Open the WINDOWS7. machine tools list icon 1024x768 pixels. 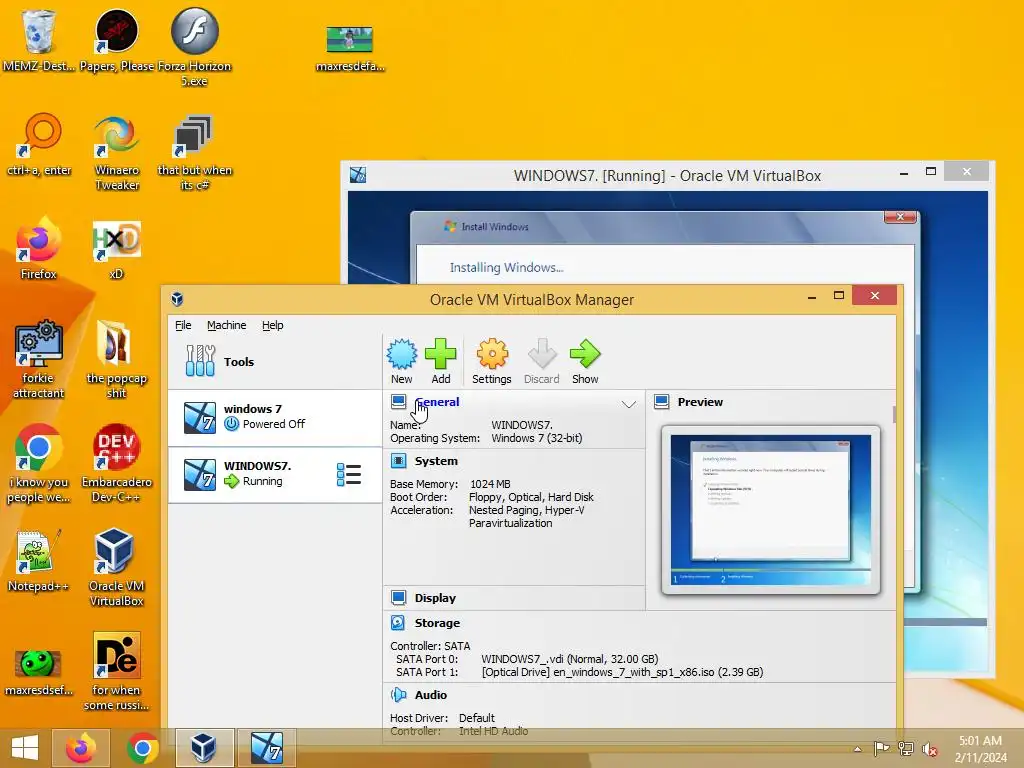click(349, 475)
